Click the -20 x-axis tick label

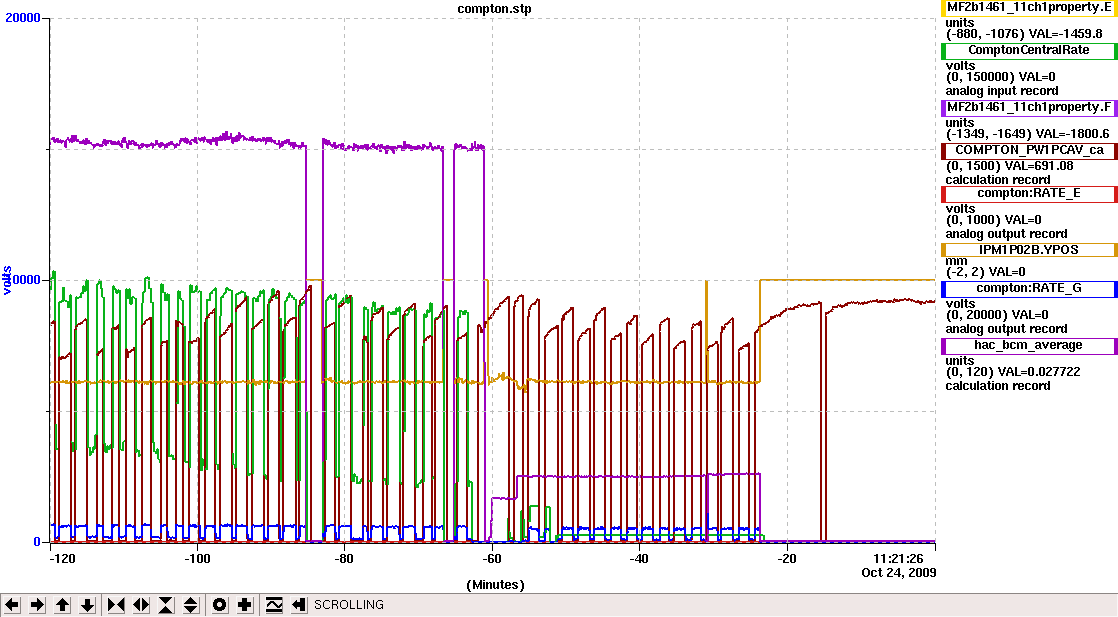tap(786, 559)
